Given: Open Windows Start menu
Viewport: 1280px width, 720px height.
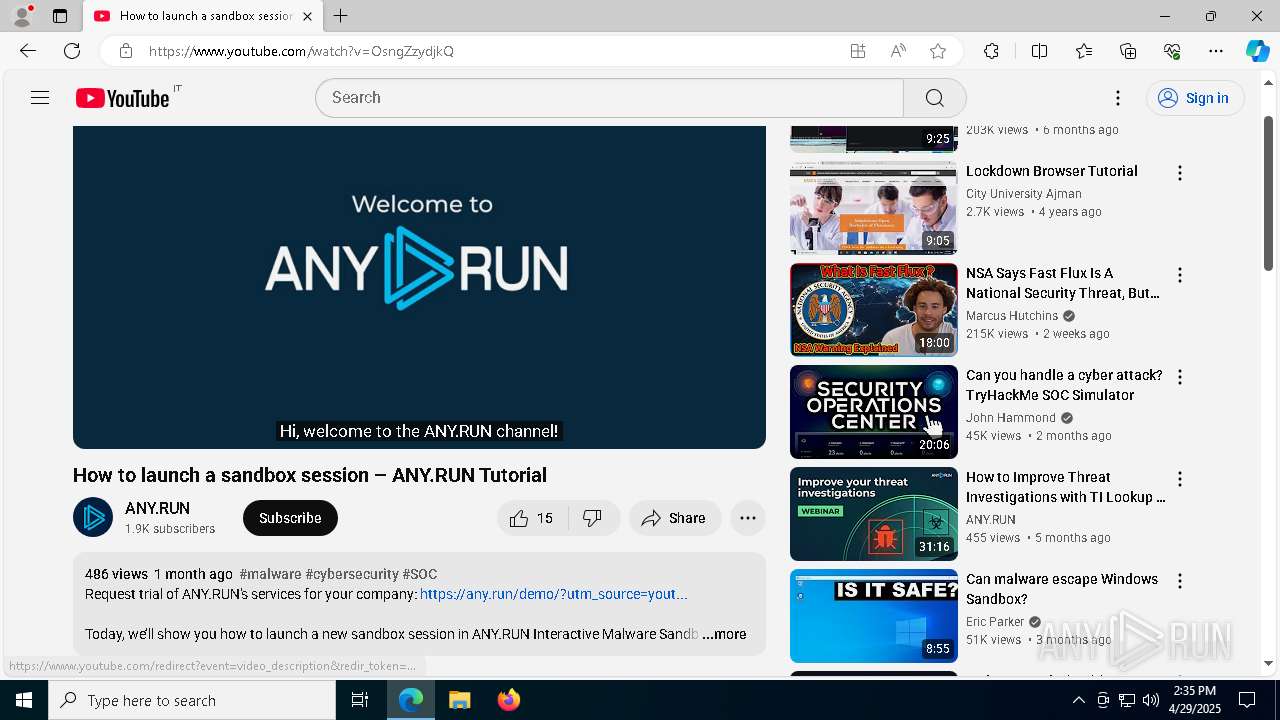Looking at the screenshot, I should point(24,700).
